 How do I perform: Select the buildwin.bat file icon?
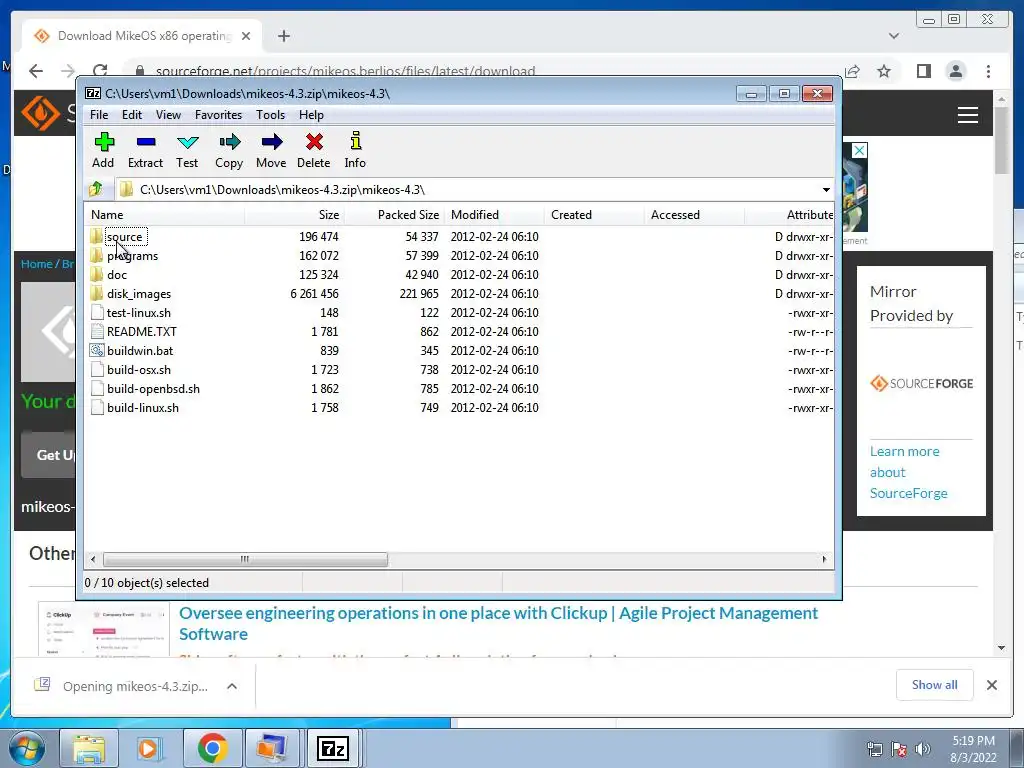[97, 351]
